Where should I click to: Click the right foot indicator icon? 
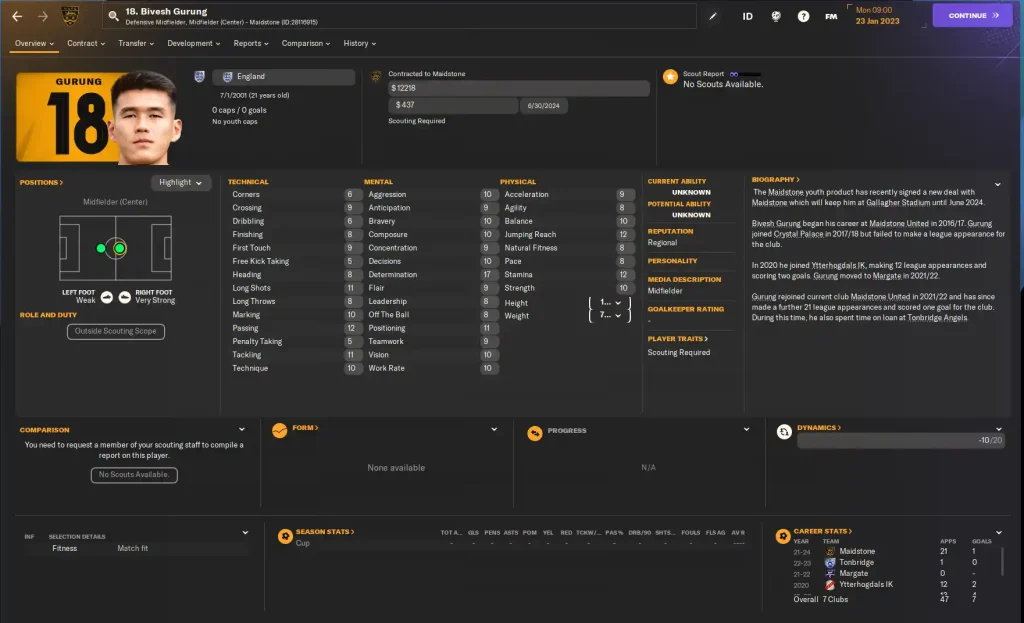125,298
